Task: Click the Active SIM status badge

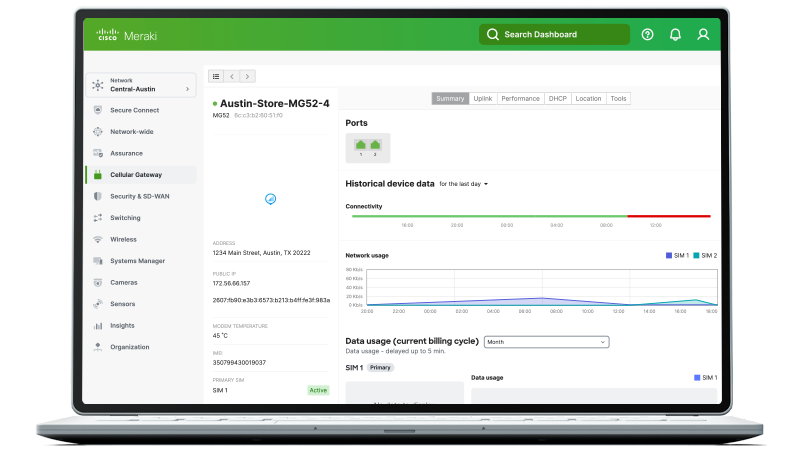Action: coord(318,390)
